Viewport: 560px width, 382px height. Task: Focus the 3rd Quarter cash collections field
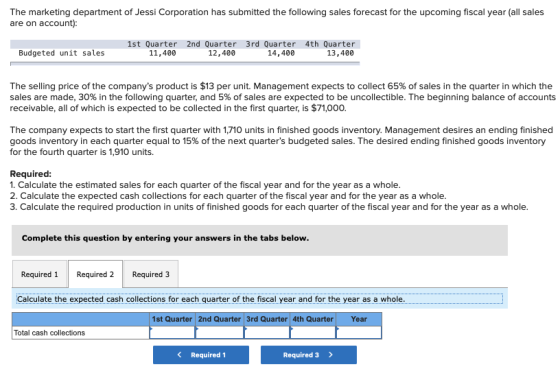(x=267, y=332)
